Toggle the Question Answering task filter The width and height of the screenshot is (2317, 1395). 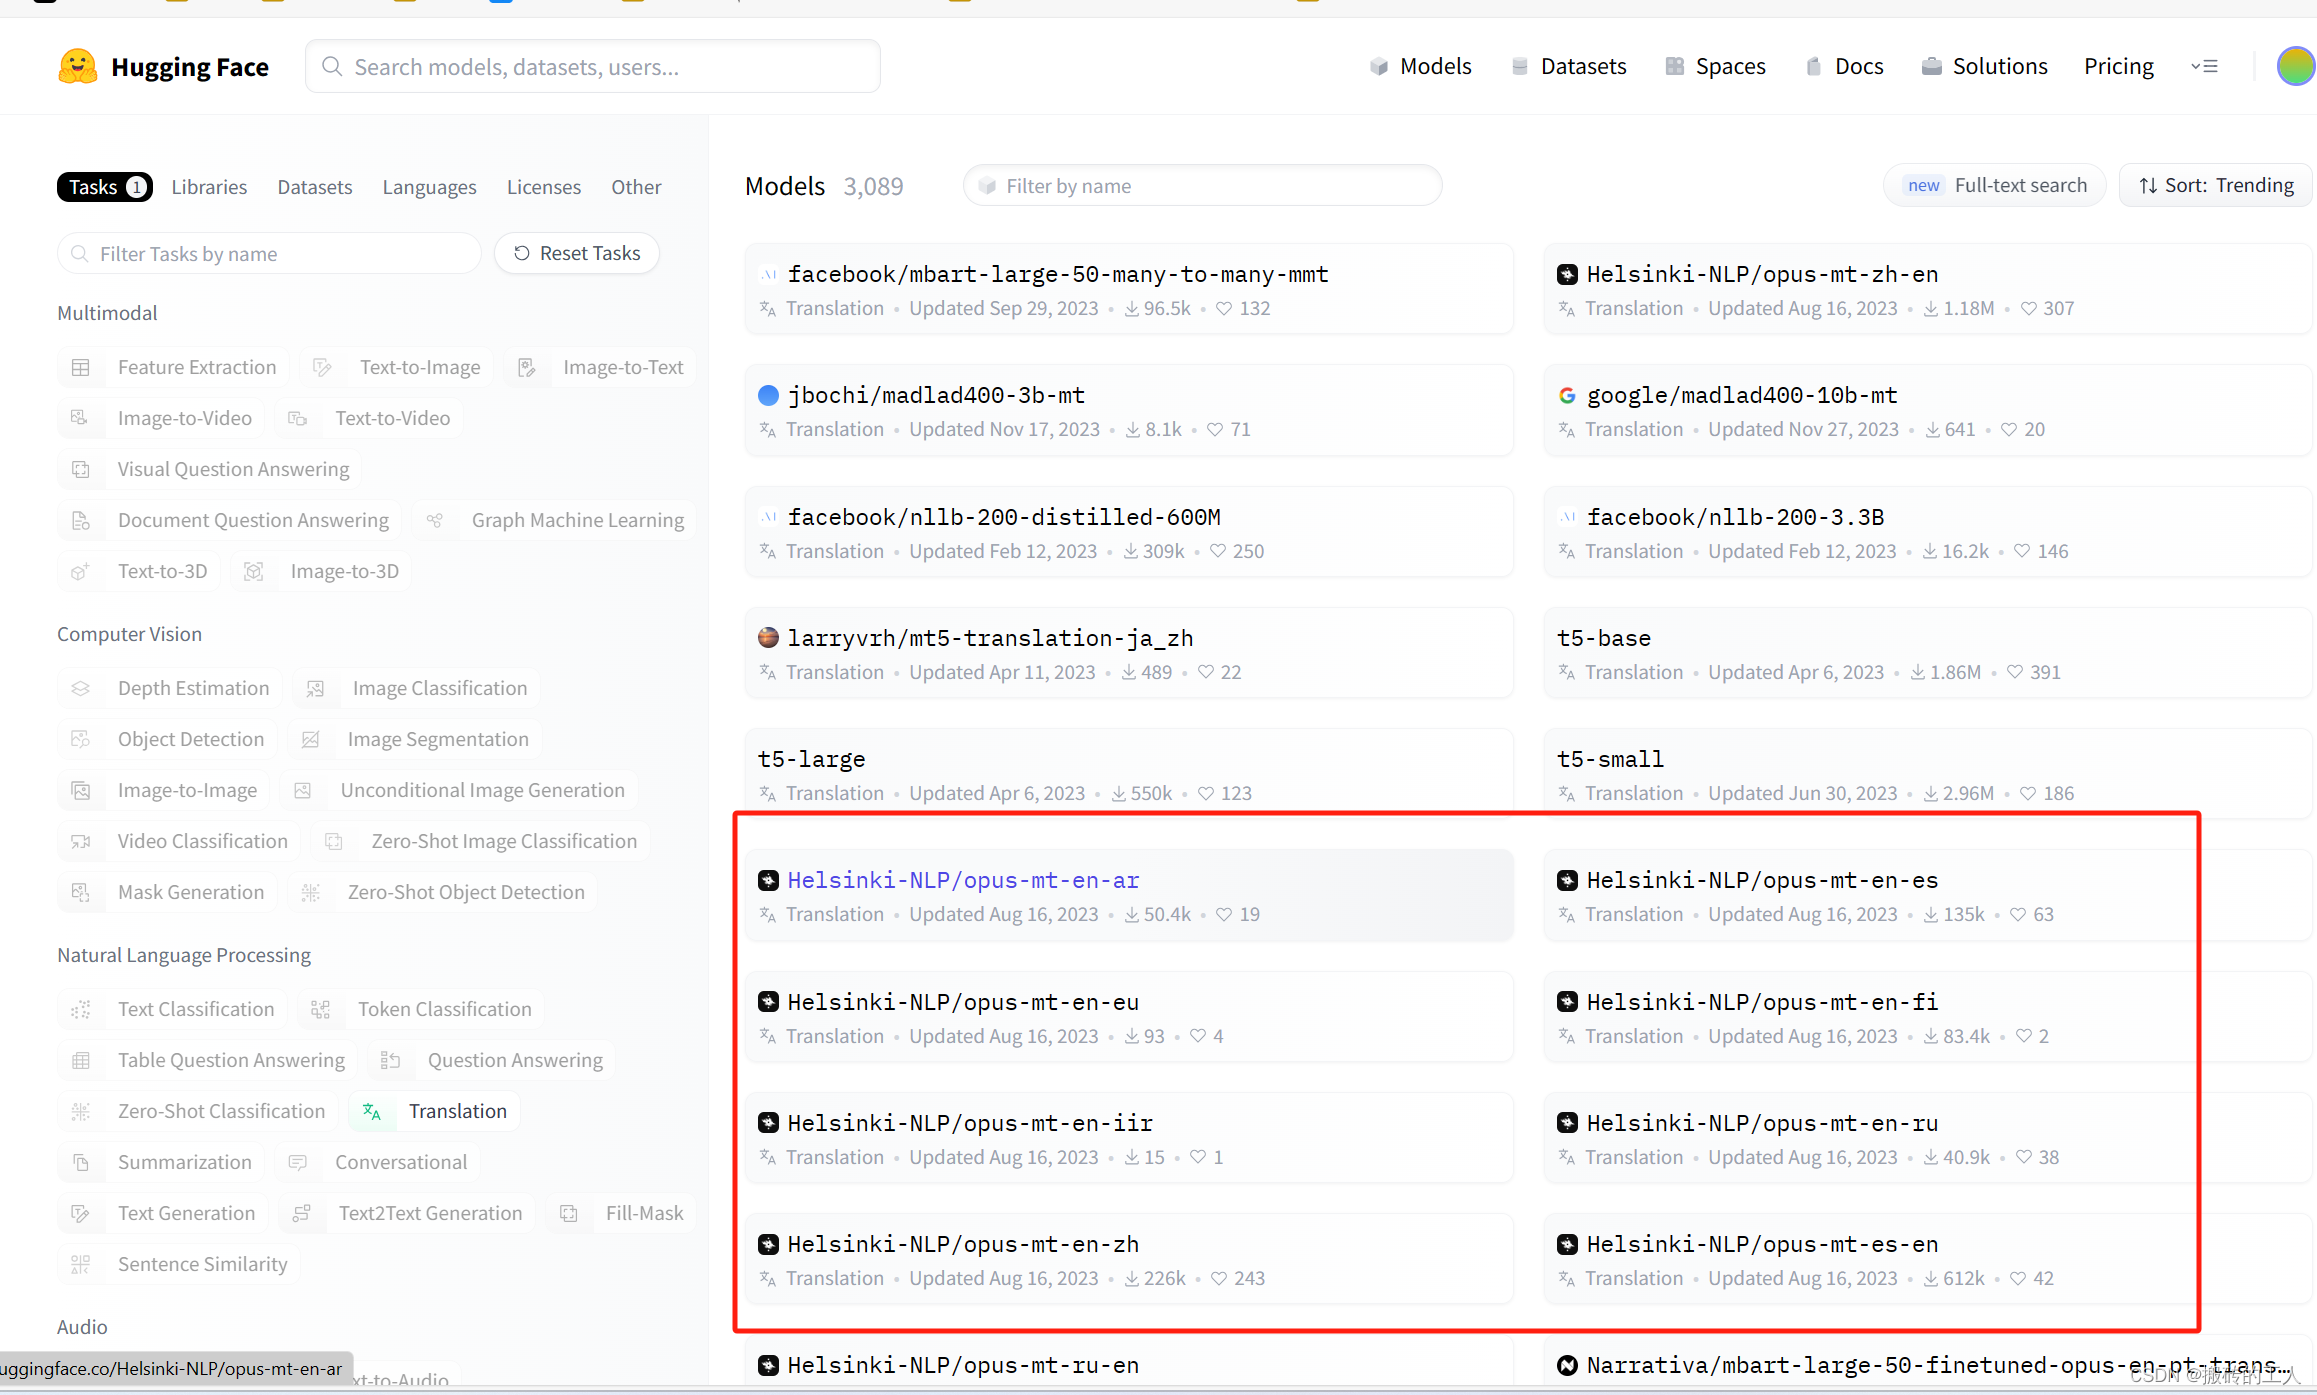coord(491,1061)
